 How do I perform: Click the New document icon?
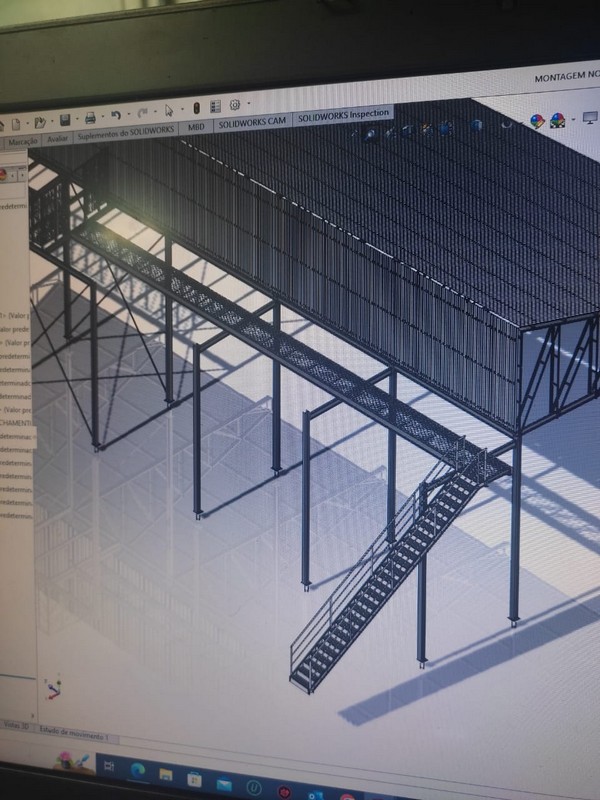tap(16, 124)
